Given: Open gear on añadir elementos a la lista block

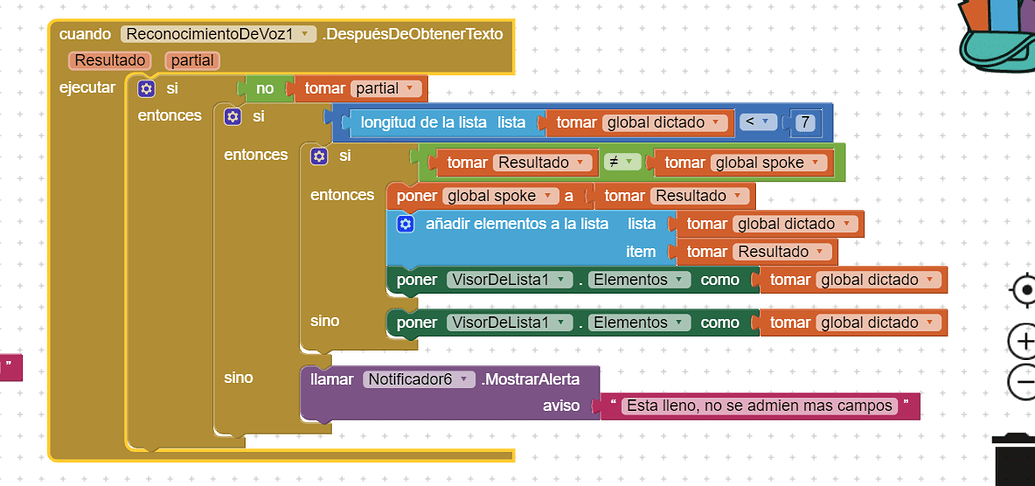Looking at the screenshot, I should pyautogui.click(x=405, y=225).
